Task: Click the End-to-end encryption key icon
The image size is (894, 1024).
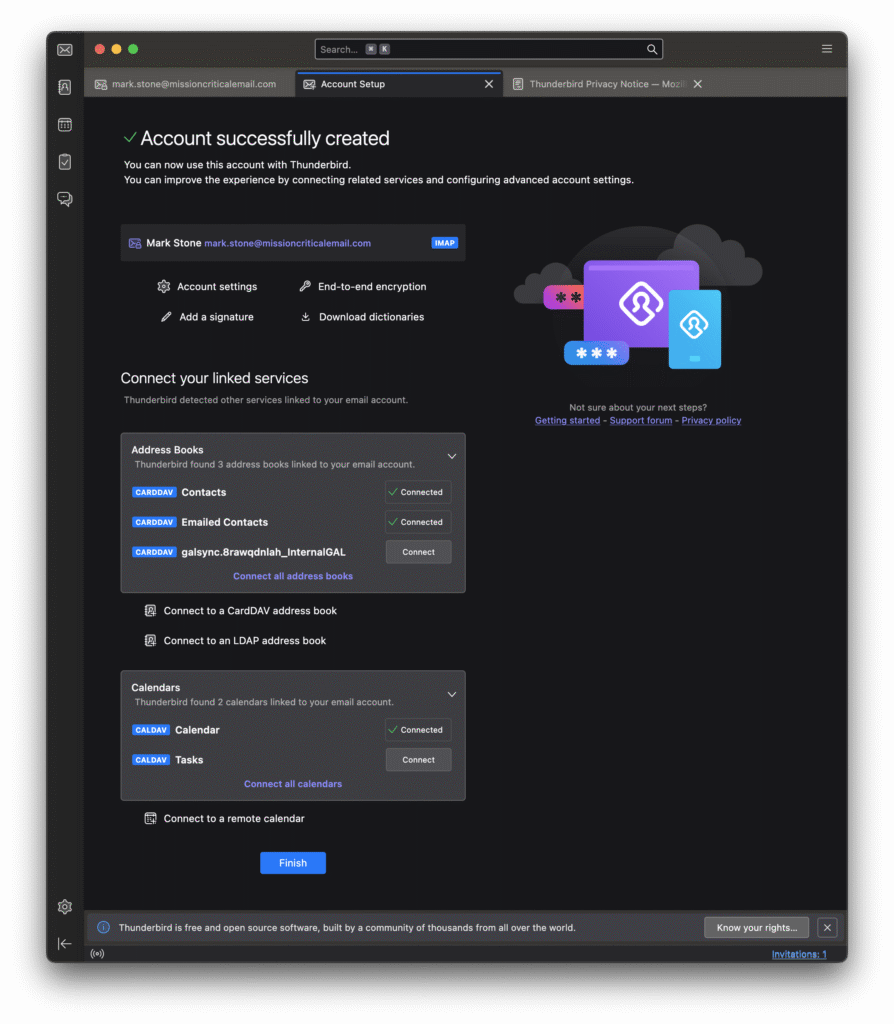Action: [x=305, y=286]
